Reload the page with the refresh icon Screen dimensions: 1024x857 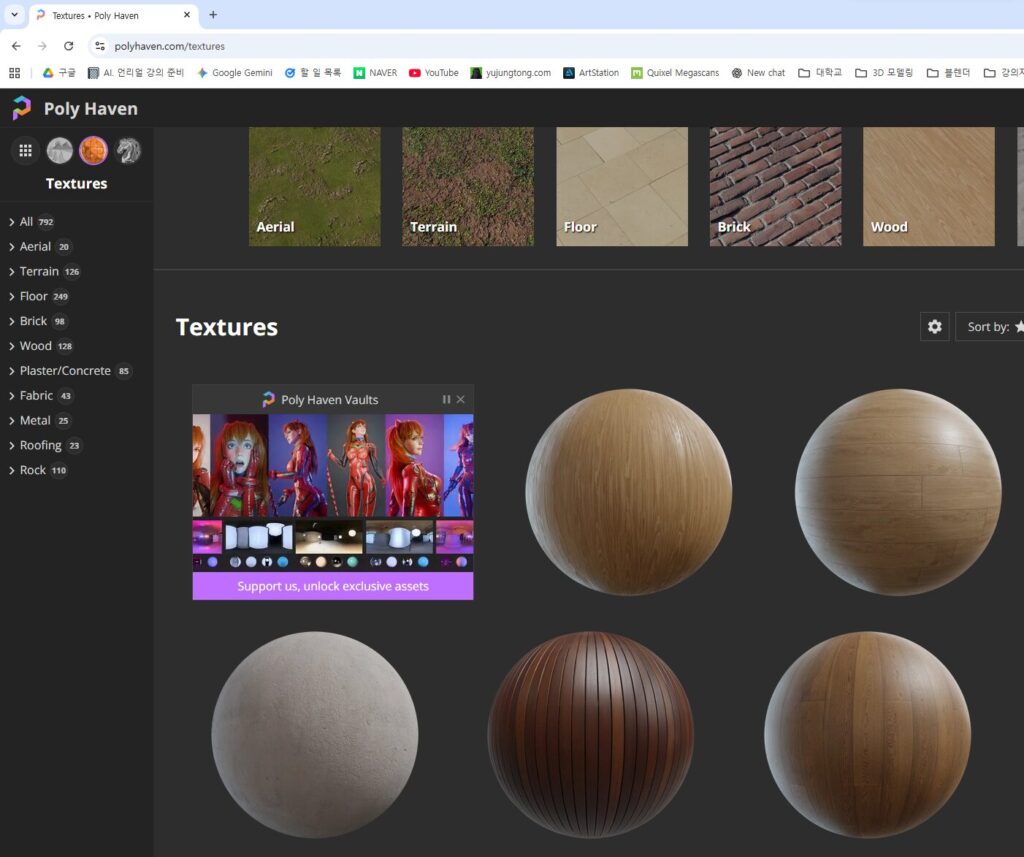tap(68, 46)
